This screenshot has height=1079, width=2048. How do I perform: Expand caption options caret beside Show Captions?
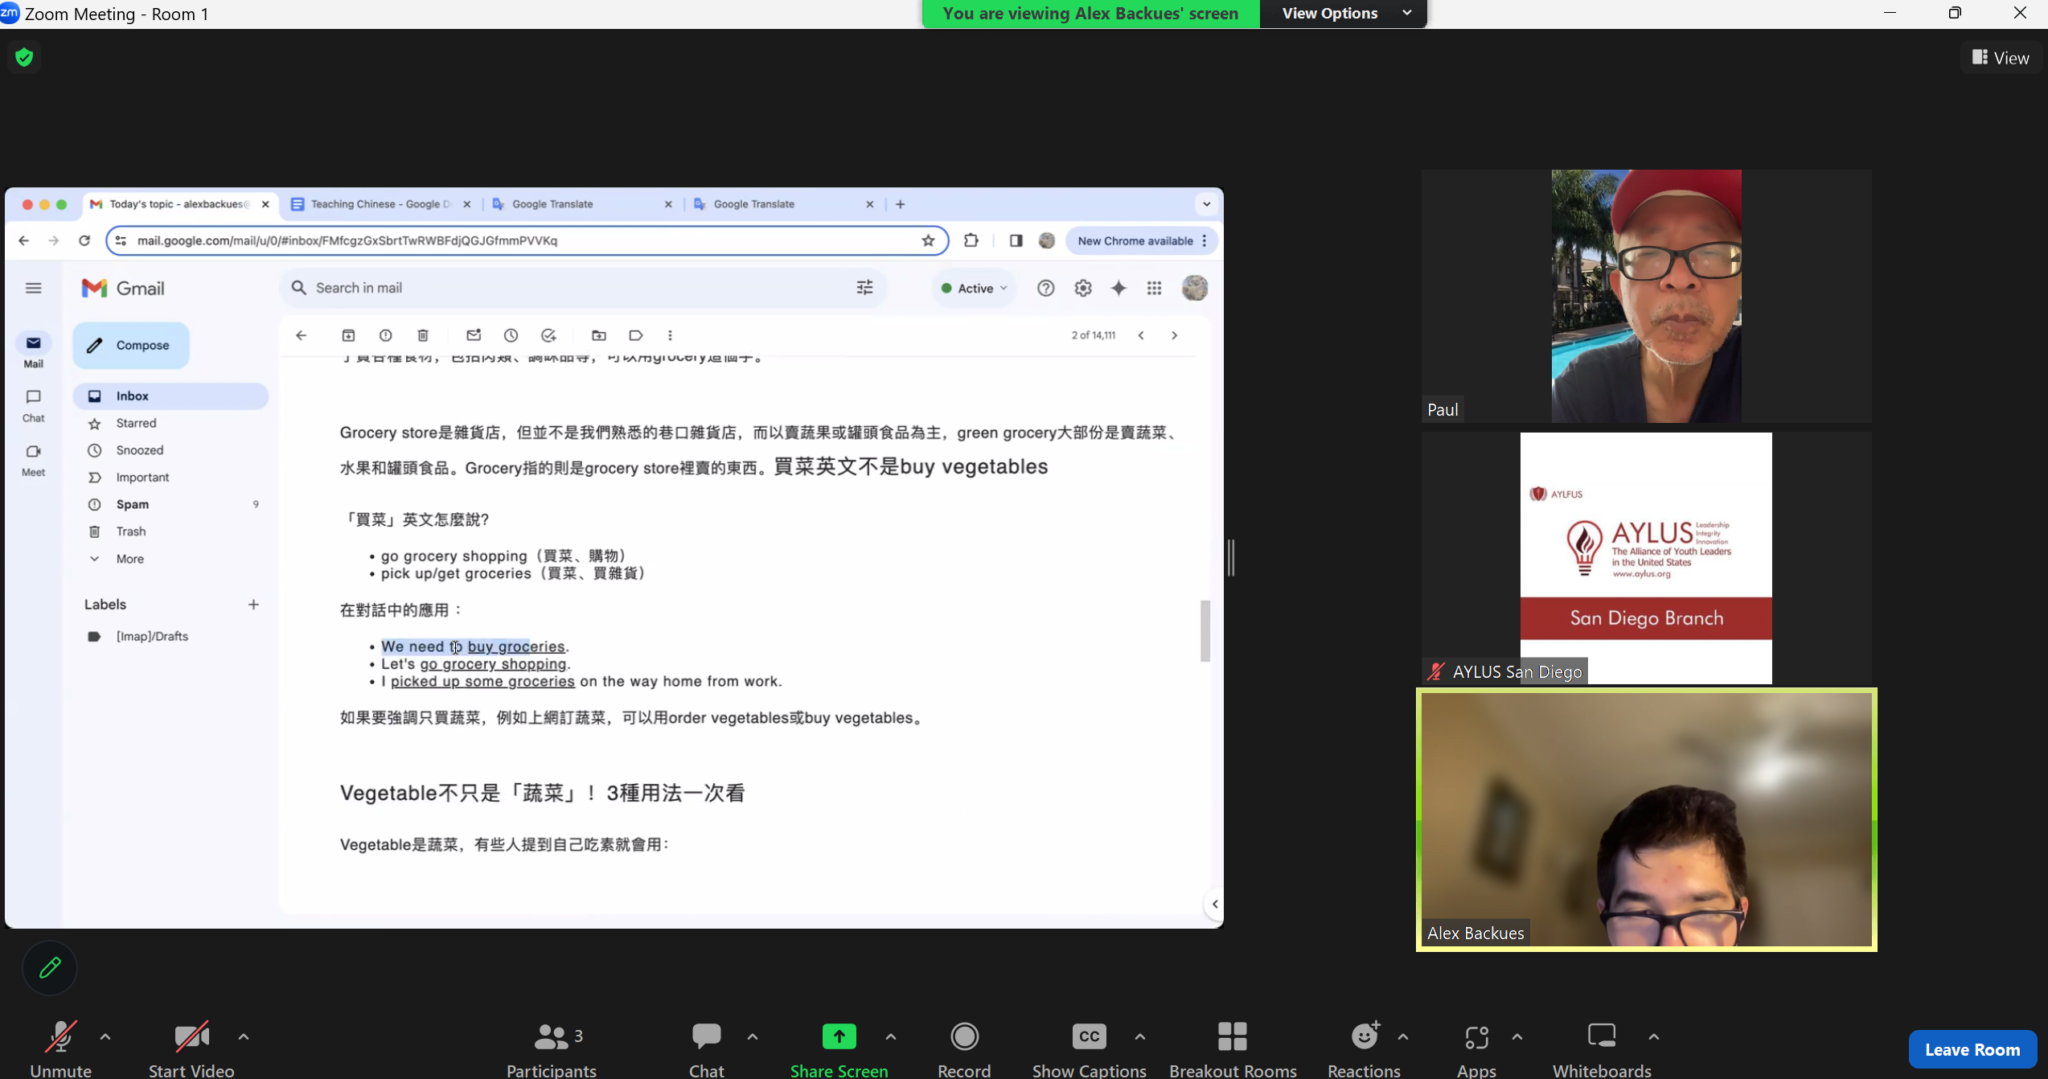point(1139,1037)
